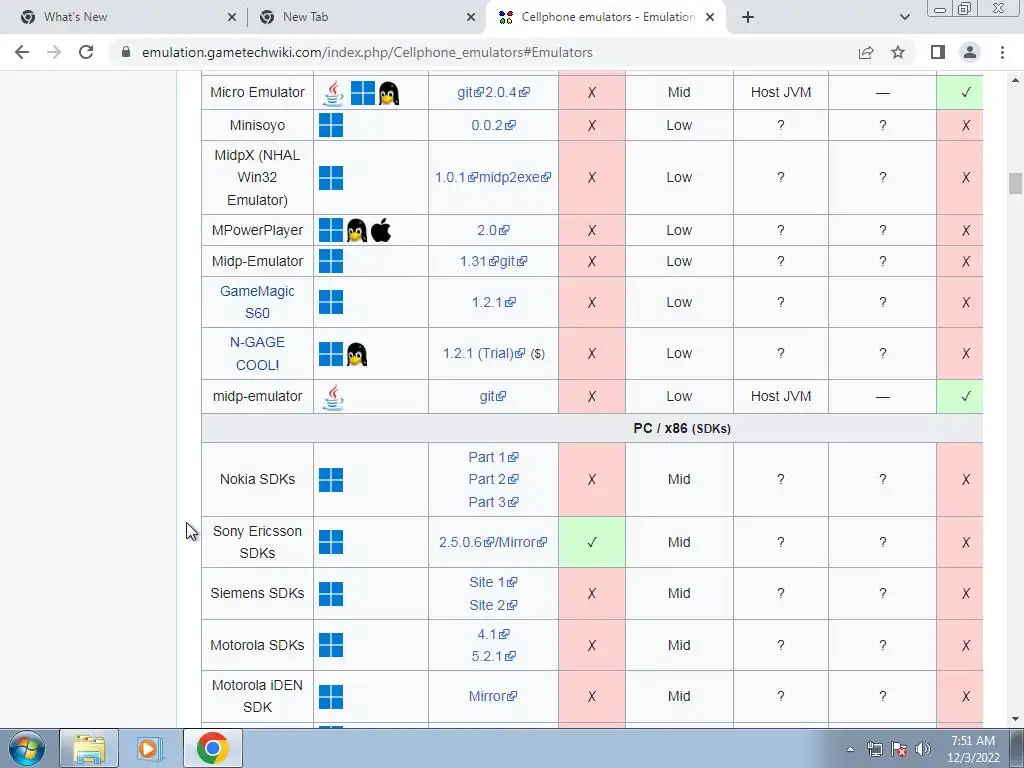Open the midp2exe link
Viewport: 1024px width, 768px height.
(515, 178)
